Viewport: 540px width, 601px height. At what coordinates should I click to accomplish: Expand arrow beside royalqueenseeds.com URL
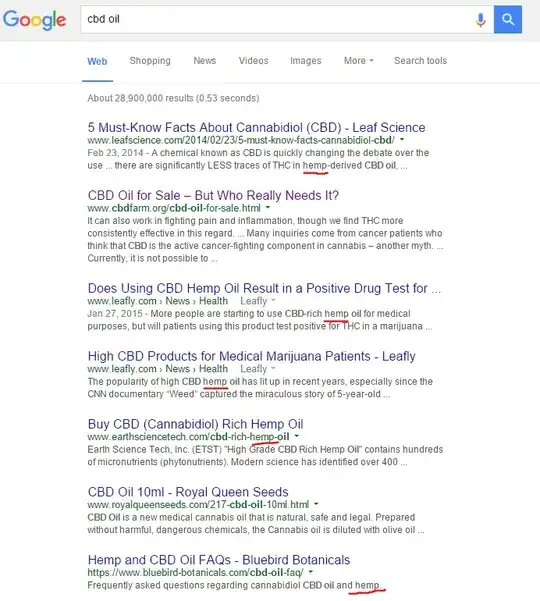tap(316, 504)
